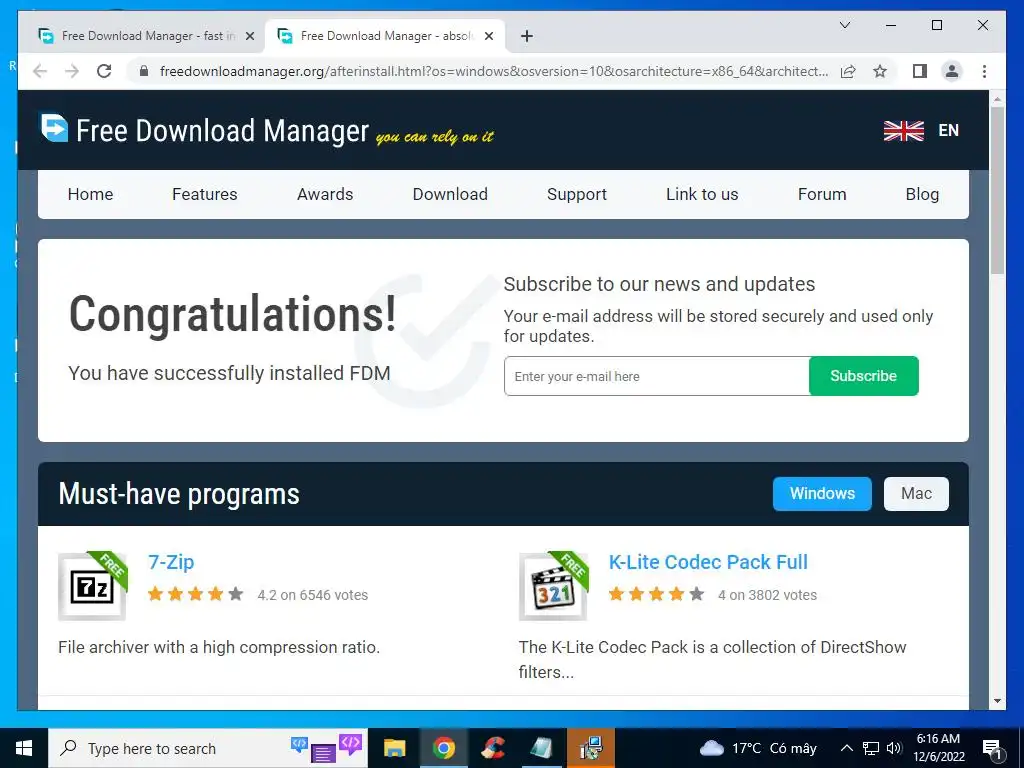Open the 7-Zip program link

pos(171,562)
